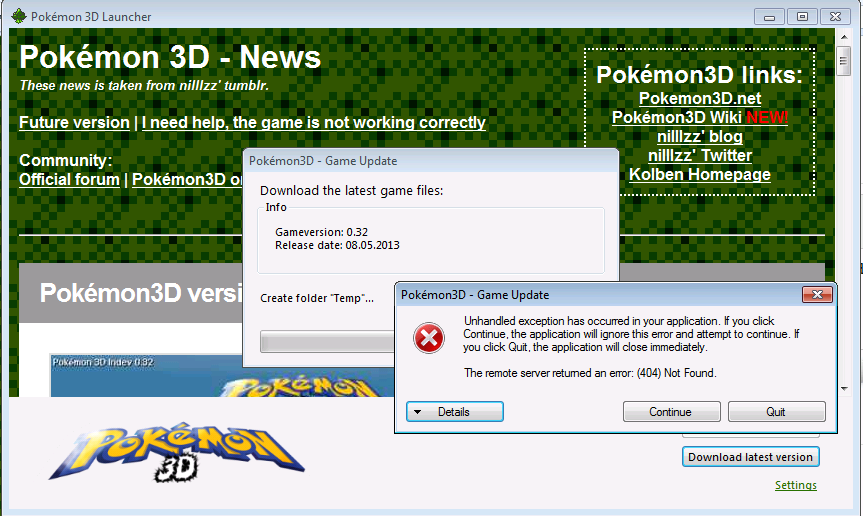The image size is (863, 516).
Task: Click the download progress bar in Game Update
Action: (327, 341)
